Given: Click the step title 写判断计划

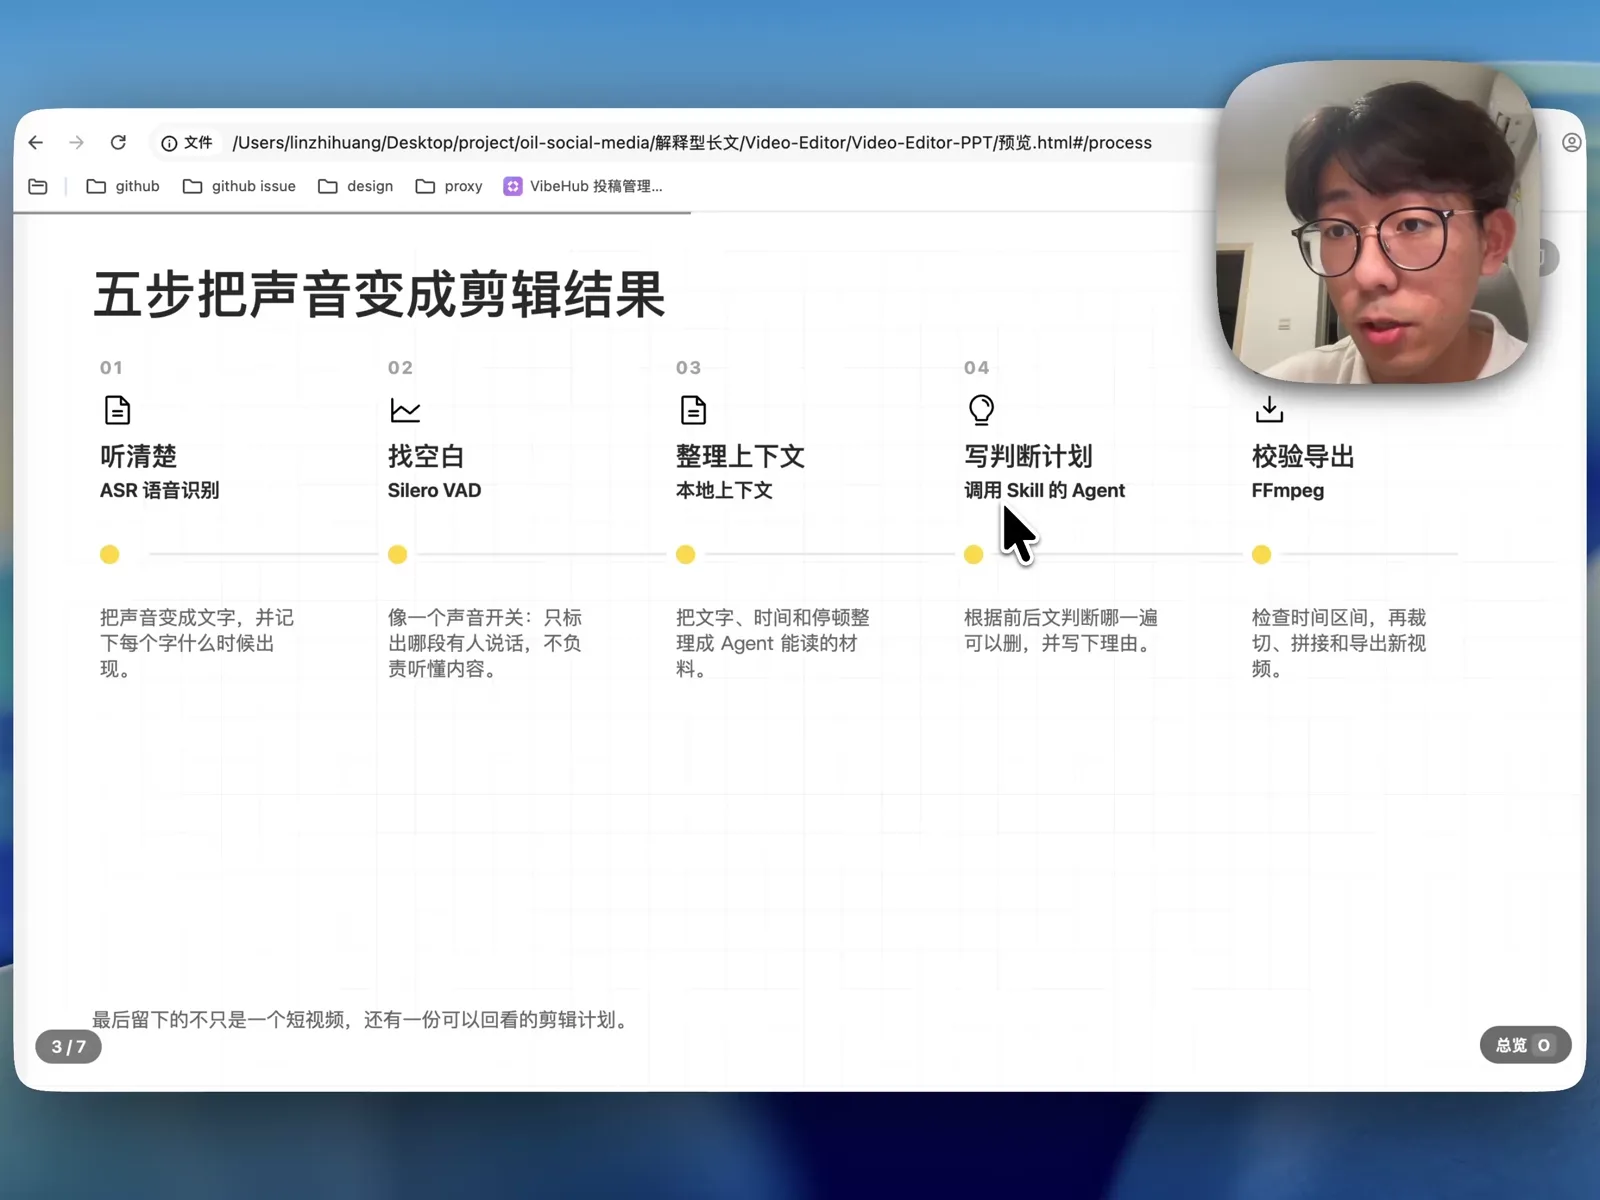Looking at the screenshot, I should point(1028,457).
